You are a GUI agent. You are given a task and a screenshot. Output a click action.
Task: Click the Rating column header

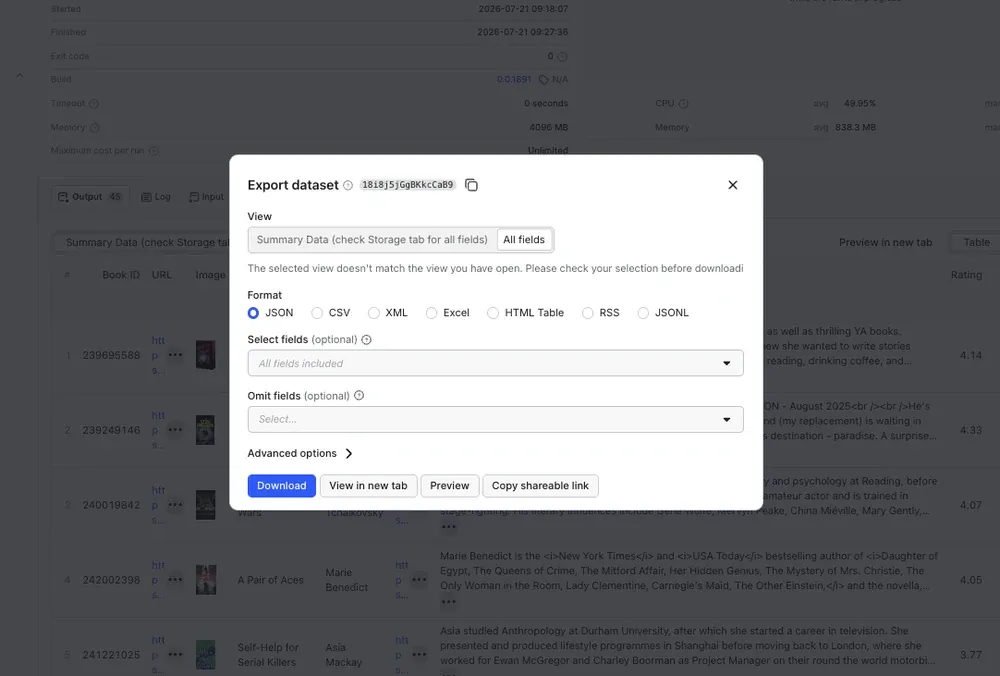966,275
